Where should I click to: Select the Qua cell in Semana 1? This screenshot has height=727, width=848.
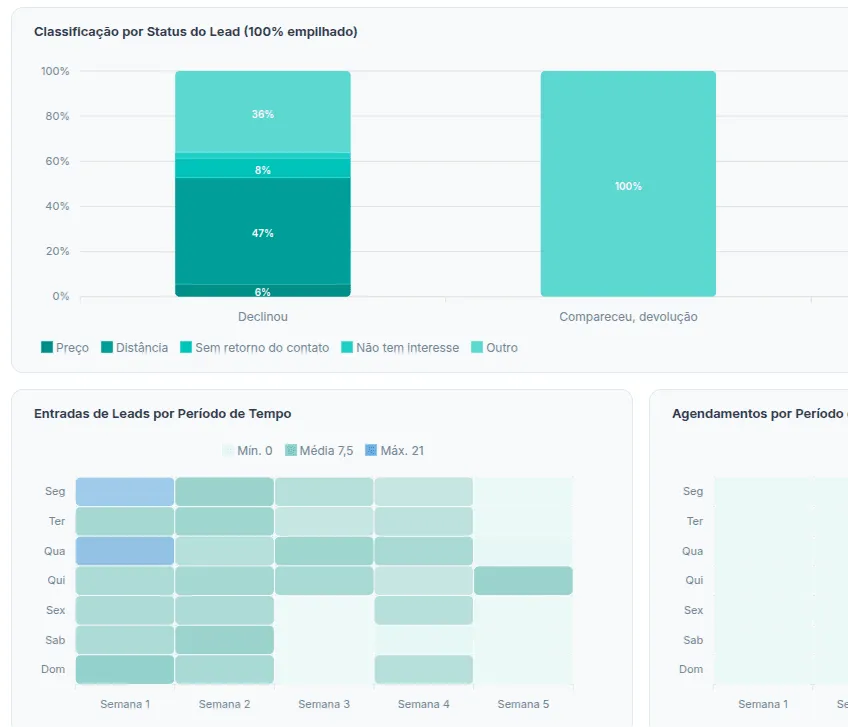[x=125, y=551]
